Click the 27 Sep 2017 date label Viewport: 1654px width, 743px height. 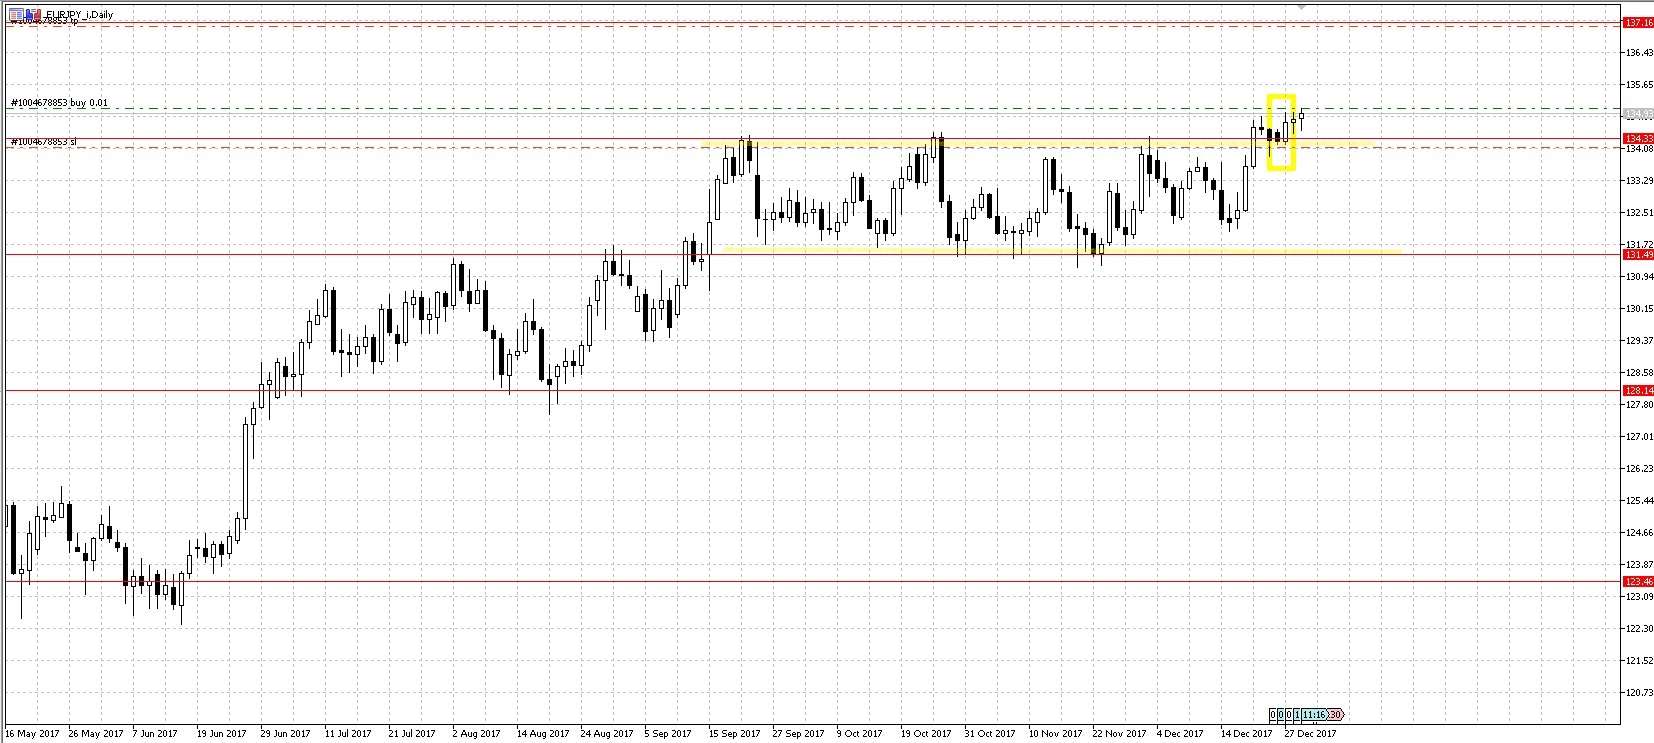click(798, 734)
